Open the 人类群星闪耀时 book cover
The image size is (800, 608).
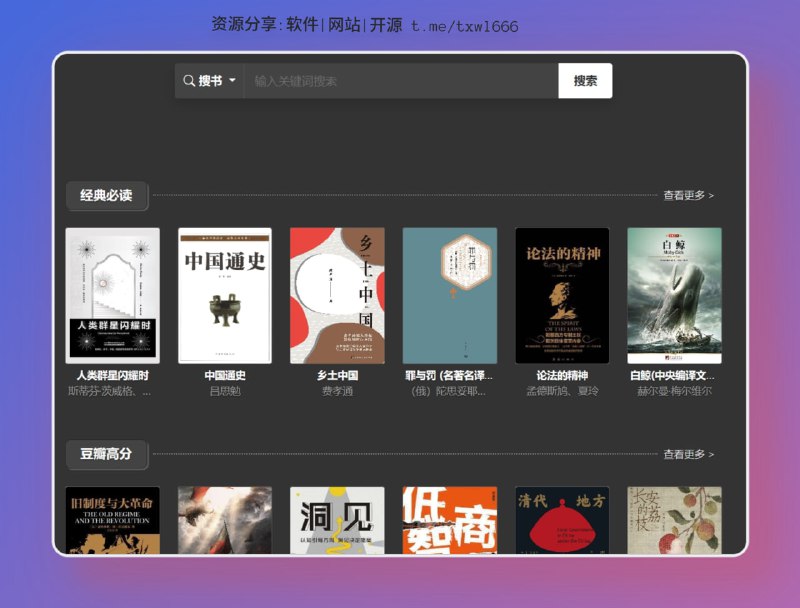coord(113,296)
